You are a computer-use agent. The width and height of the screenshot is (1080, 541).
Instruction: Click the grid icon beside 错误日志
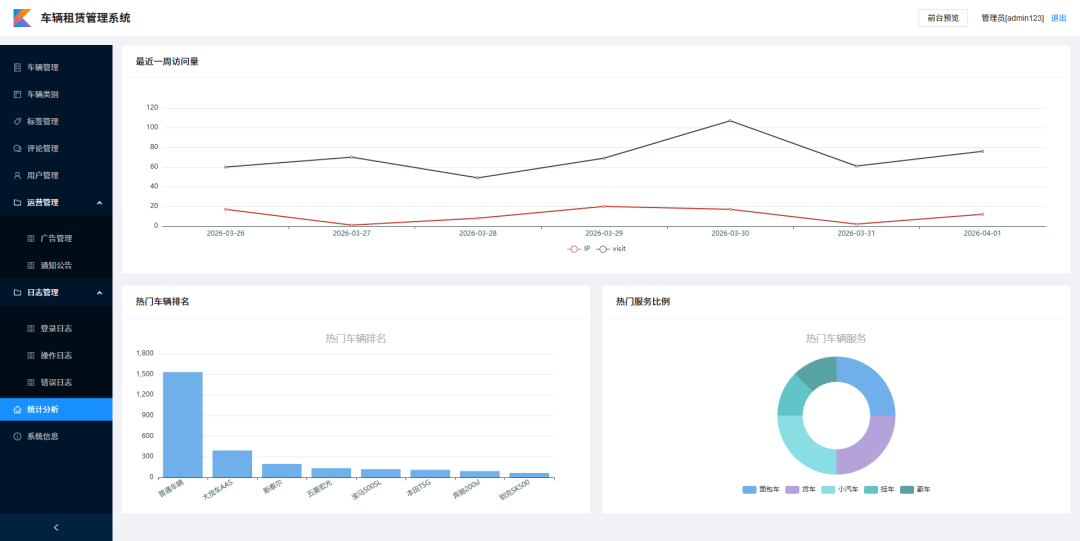pyautogui.click(x=30, y=382)
